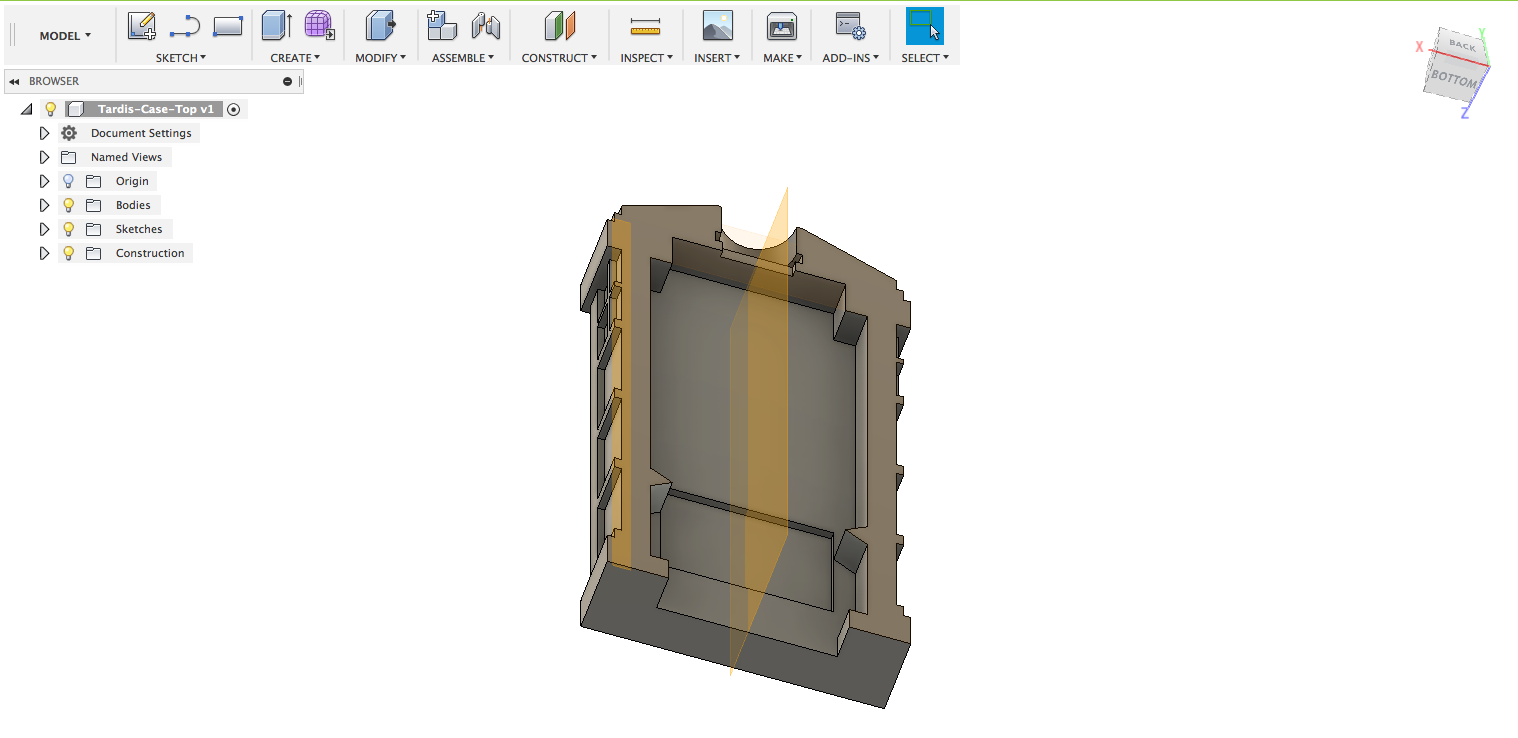Toggle the Origin visibility lightbulb
The image size is (1518, 738).
click(68, 181)
